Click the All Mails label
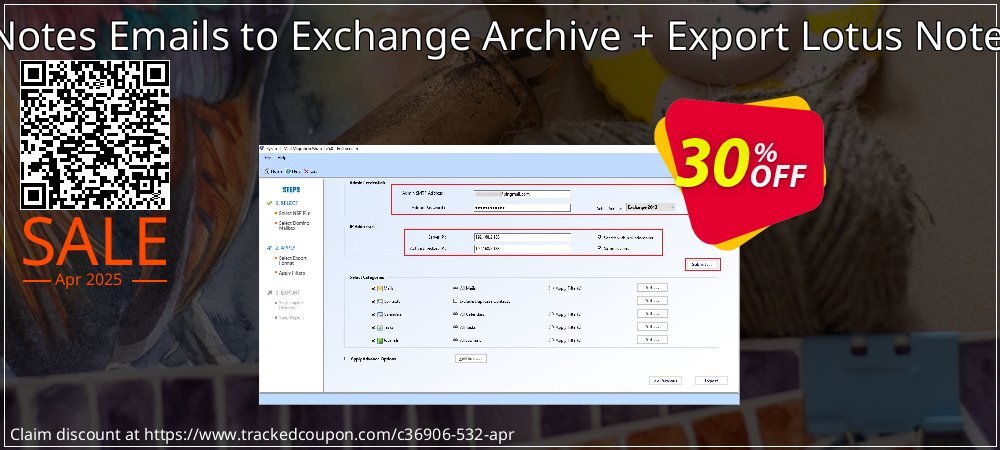1000x450 pixels. (468, 288)
